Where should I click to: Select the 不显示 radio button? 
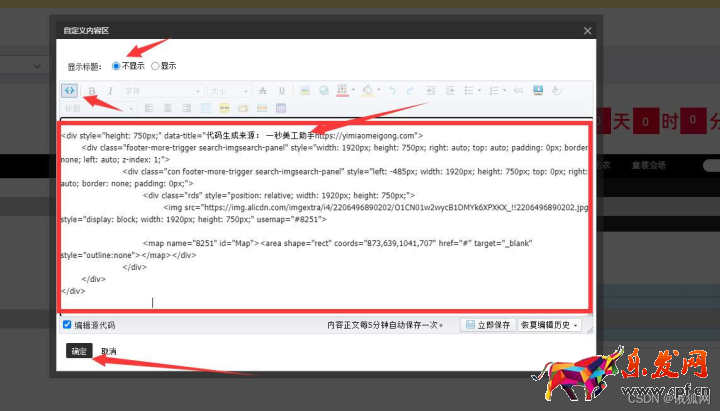point(117,66)
